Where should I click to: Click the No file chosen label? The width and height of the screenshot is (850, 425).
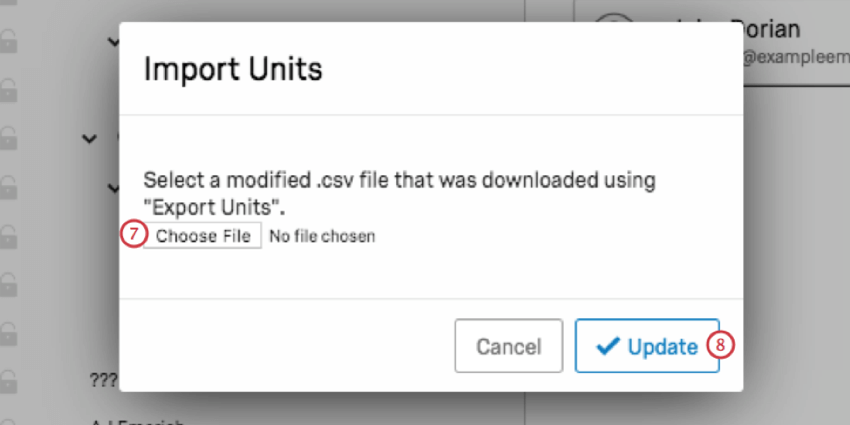click(x=322, y=236)
